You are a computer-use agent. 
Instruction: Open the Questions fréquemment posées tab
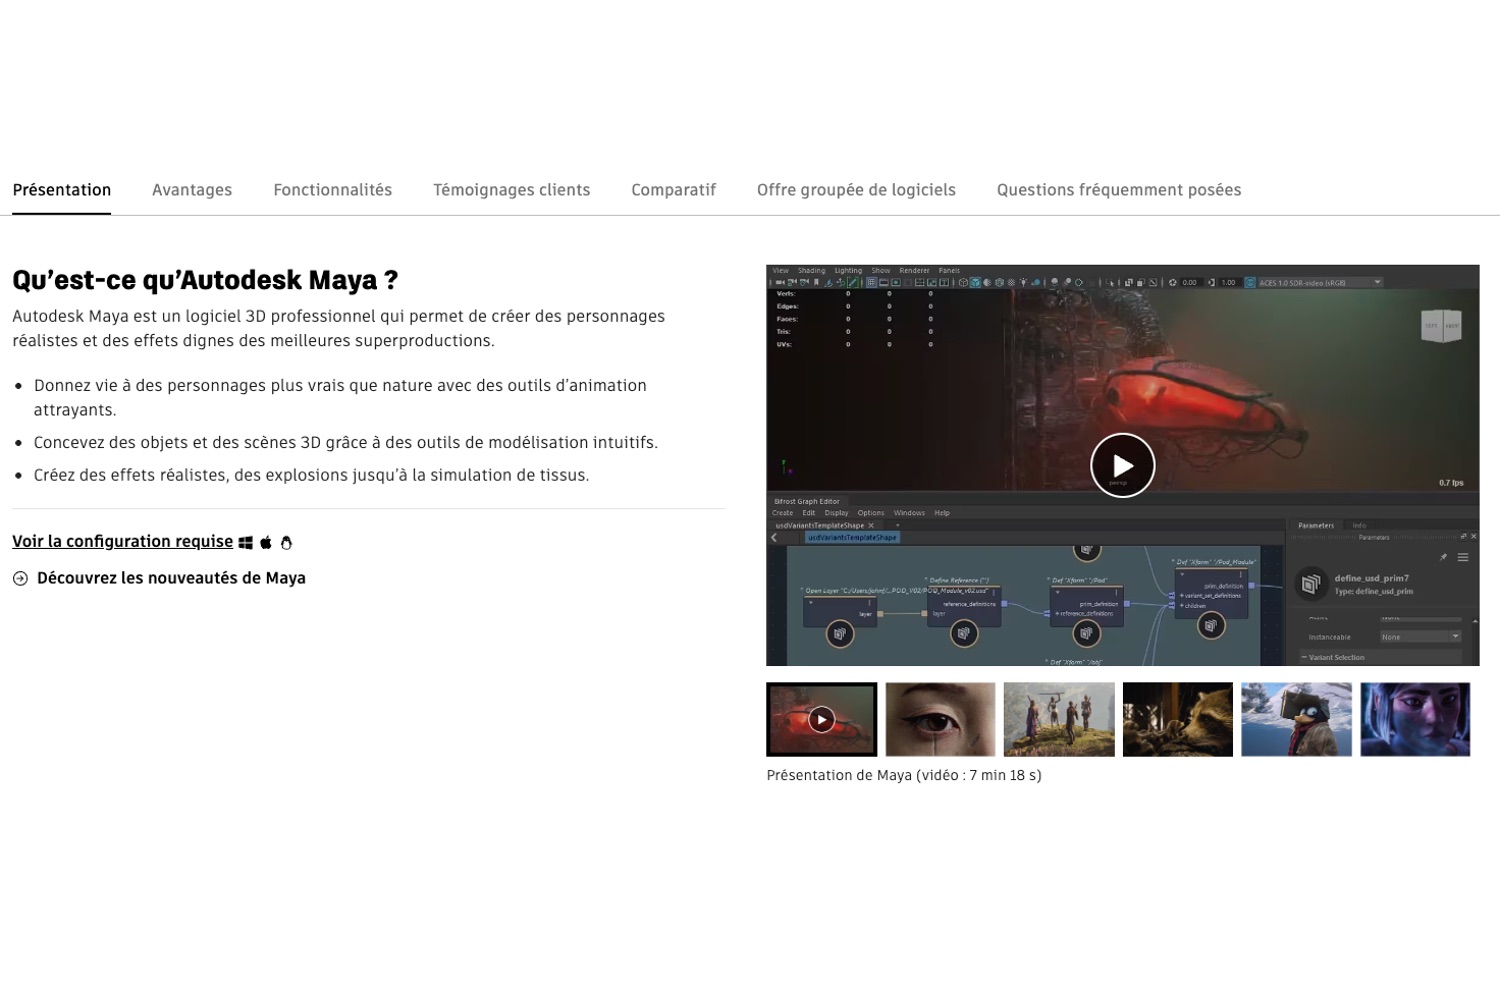pos(1119,190)
